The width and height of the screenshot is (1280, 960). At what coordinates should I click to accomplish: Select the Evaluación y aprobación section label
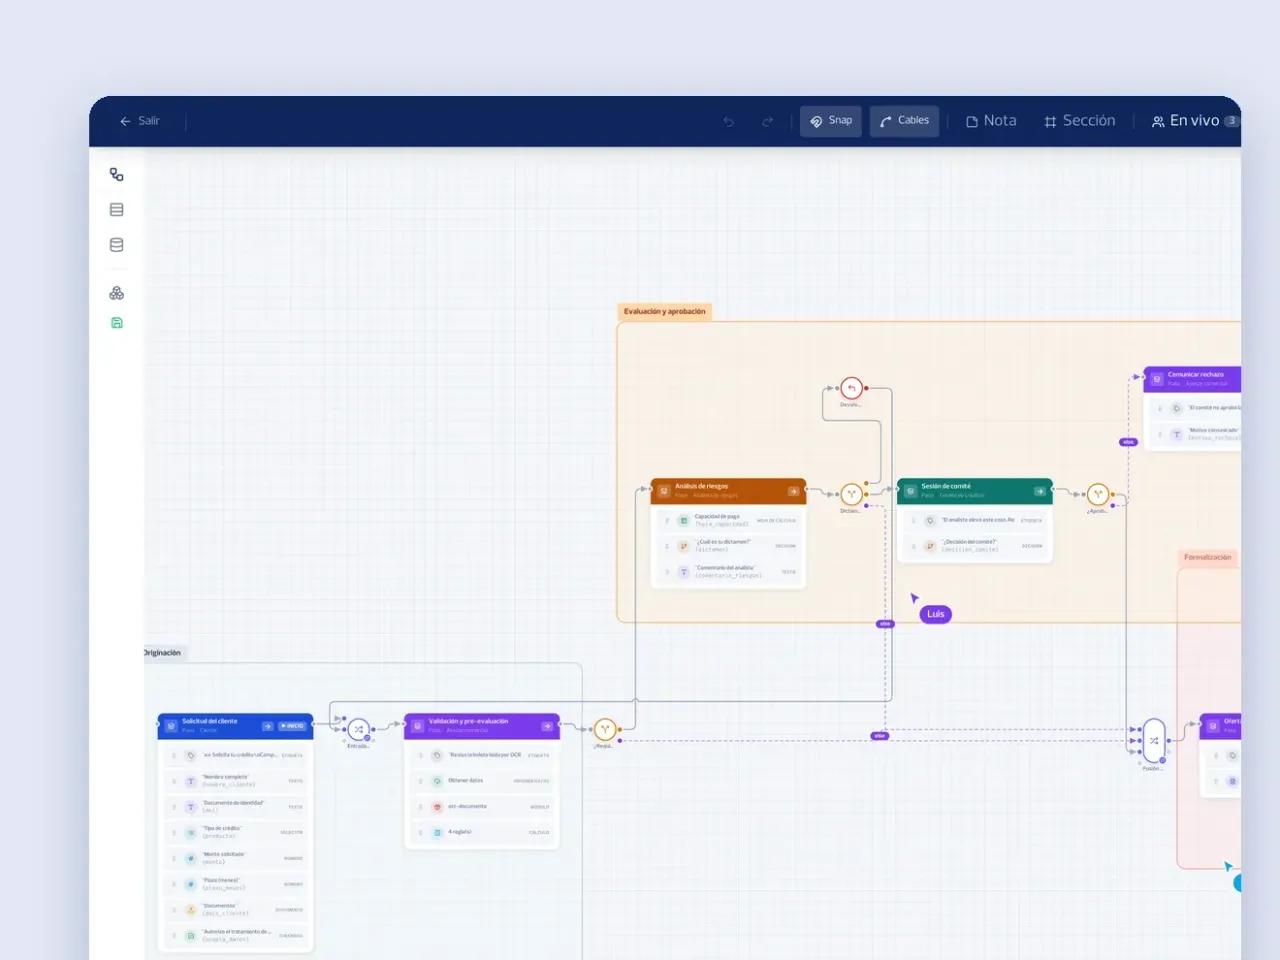pyautogui.click(x=665, y=312)
